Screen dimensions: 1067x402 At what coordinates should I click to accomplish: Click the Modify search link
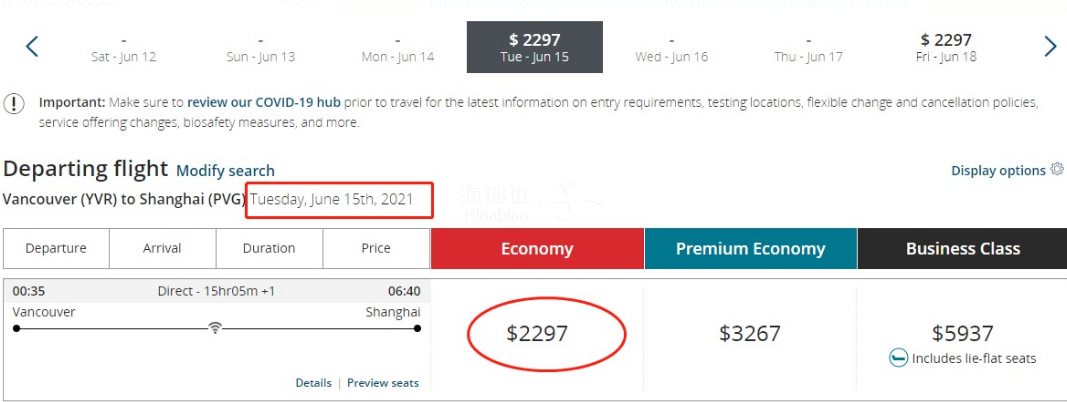tap(225, 171)
